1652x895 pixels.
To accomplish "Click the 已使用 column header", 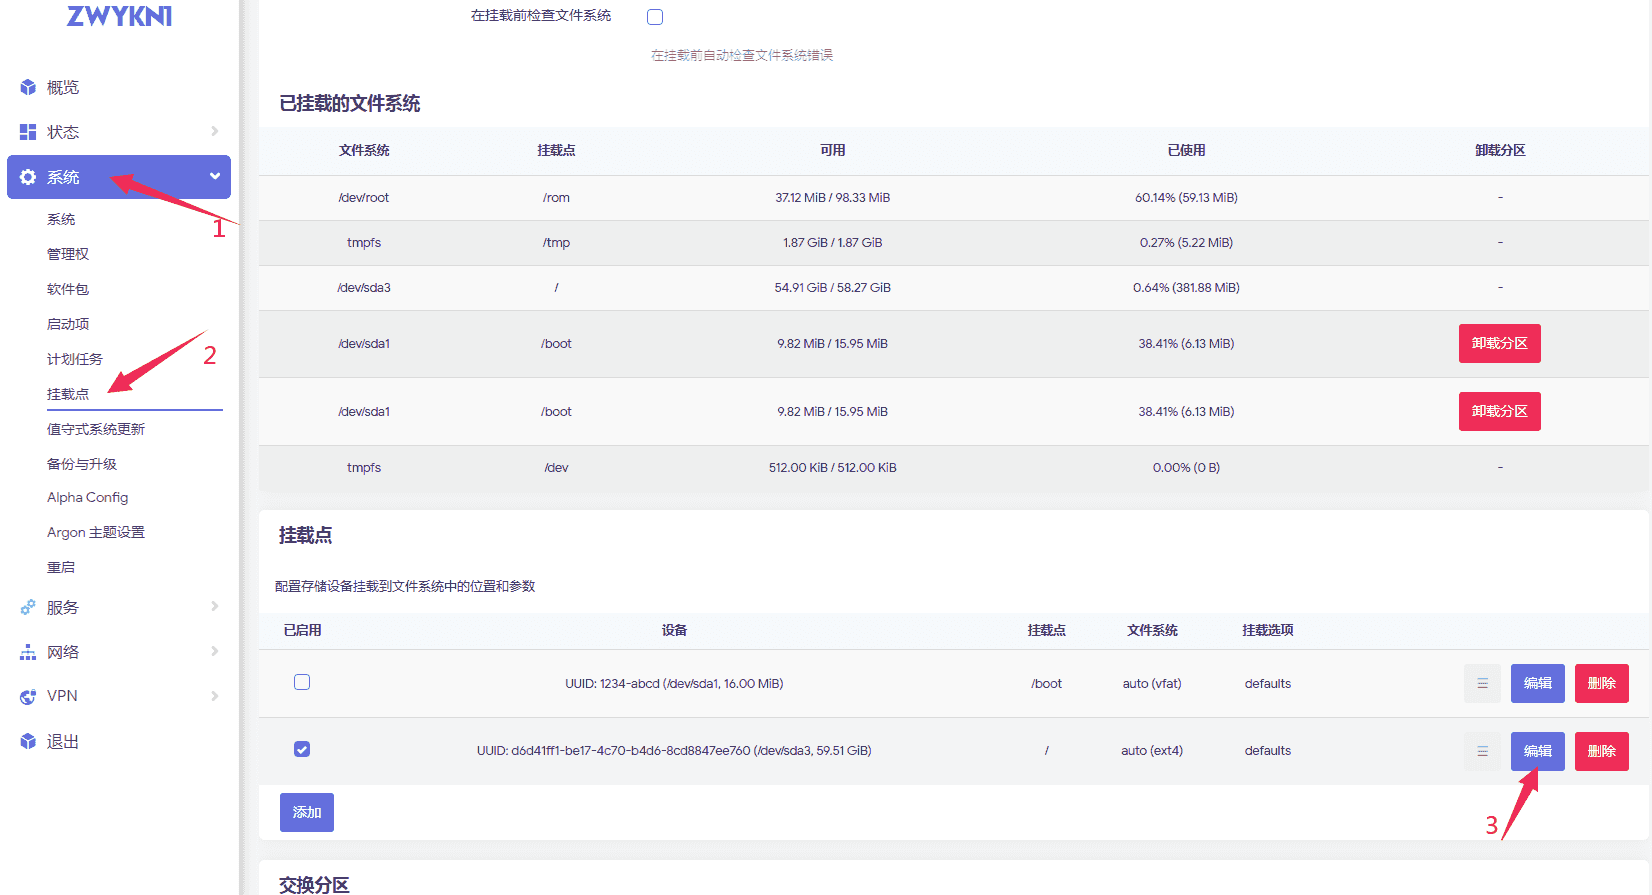I will pyautogui.click(x=1186, y=150).
